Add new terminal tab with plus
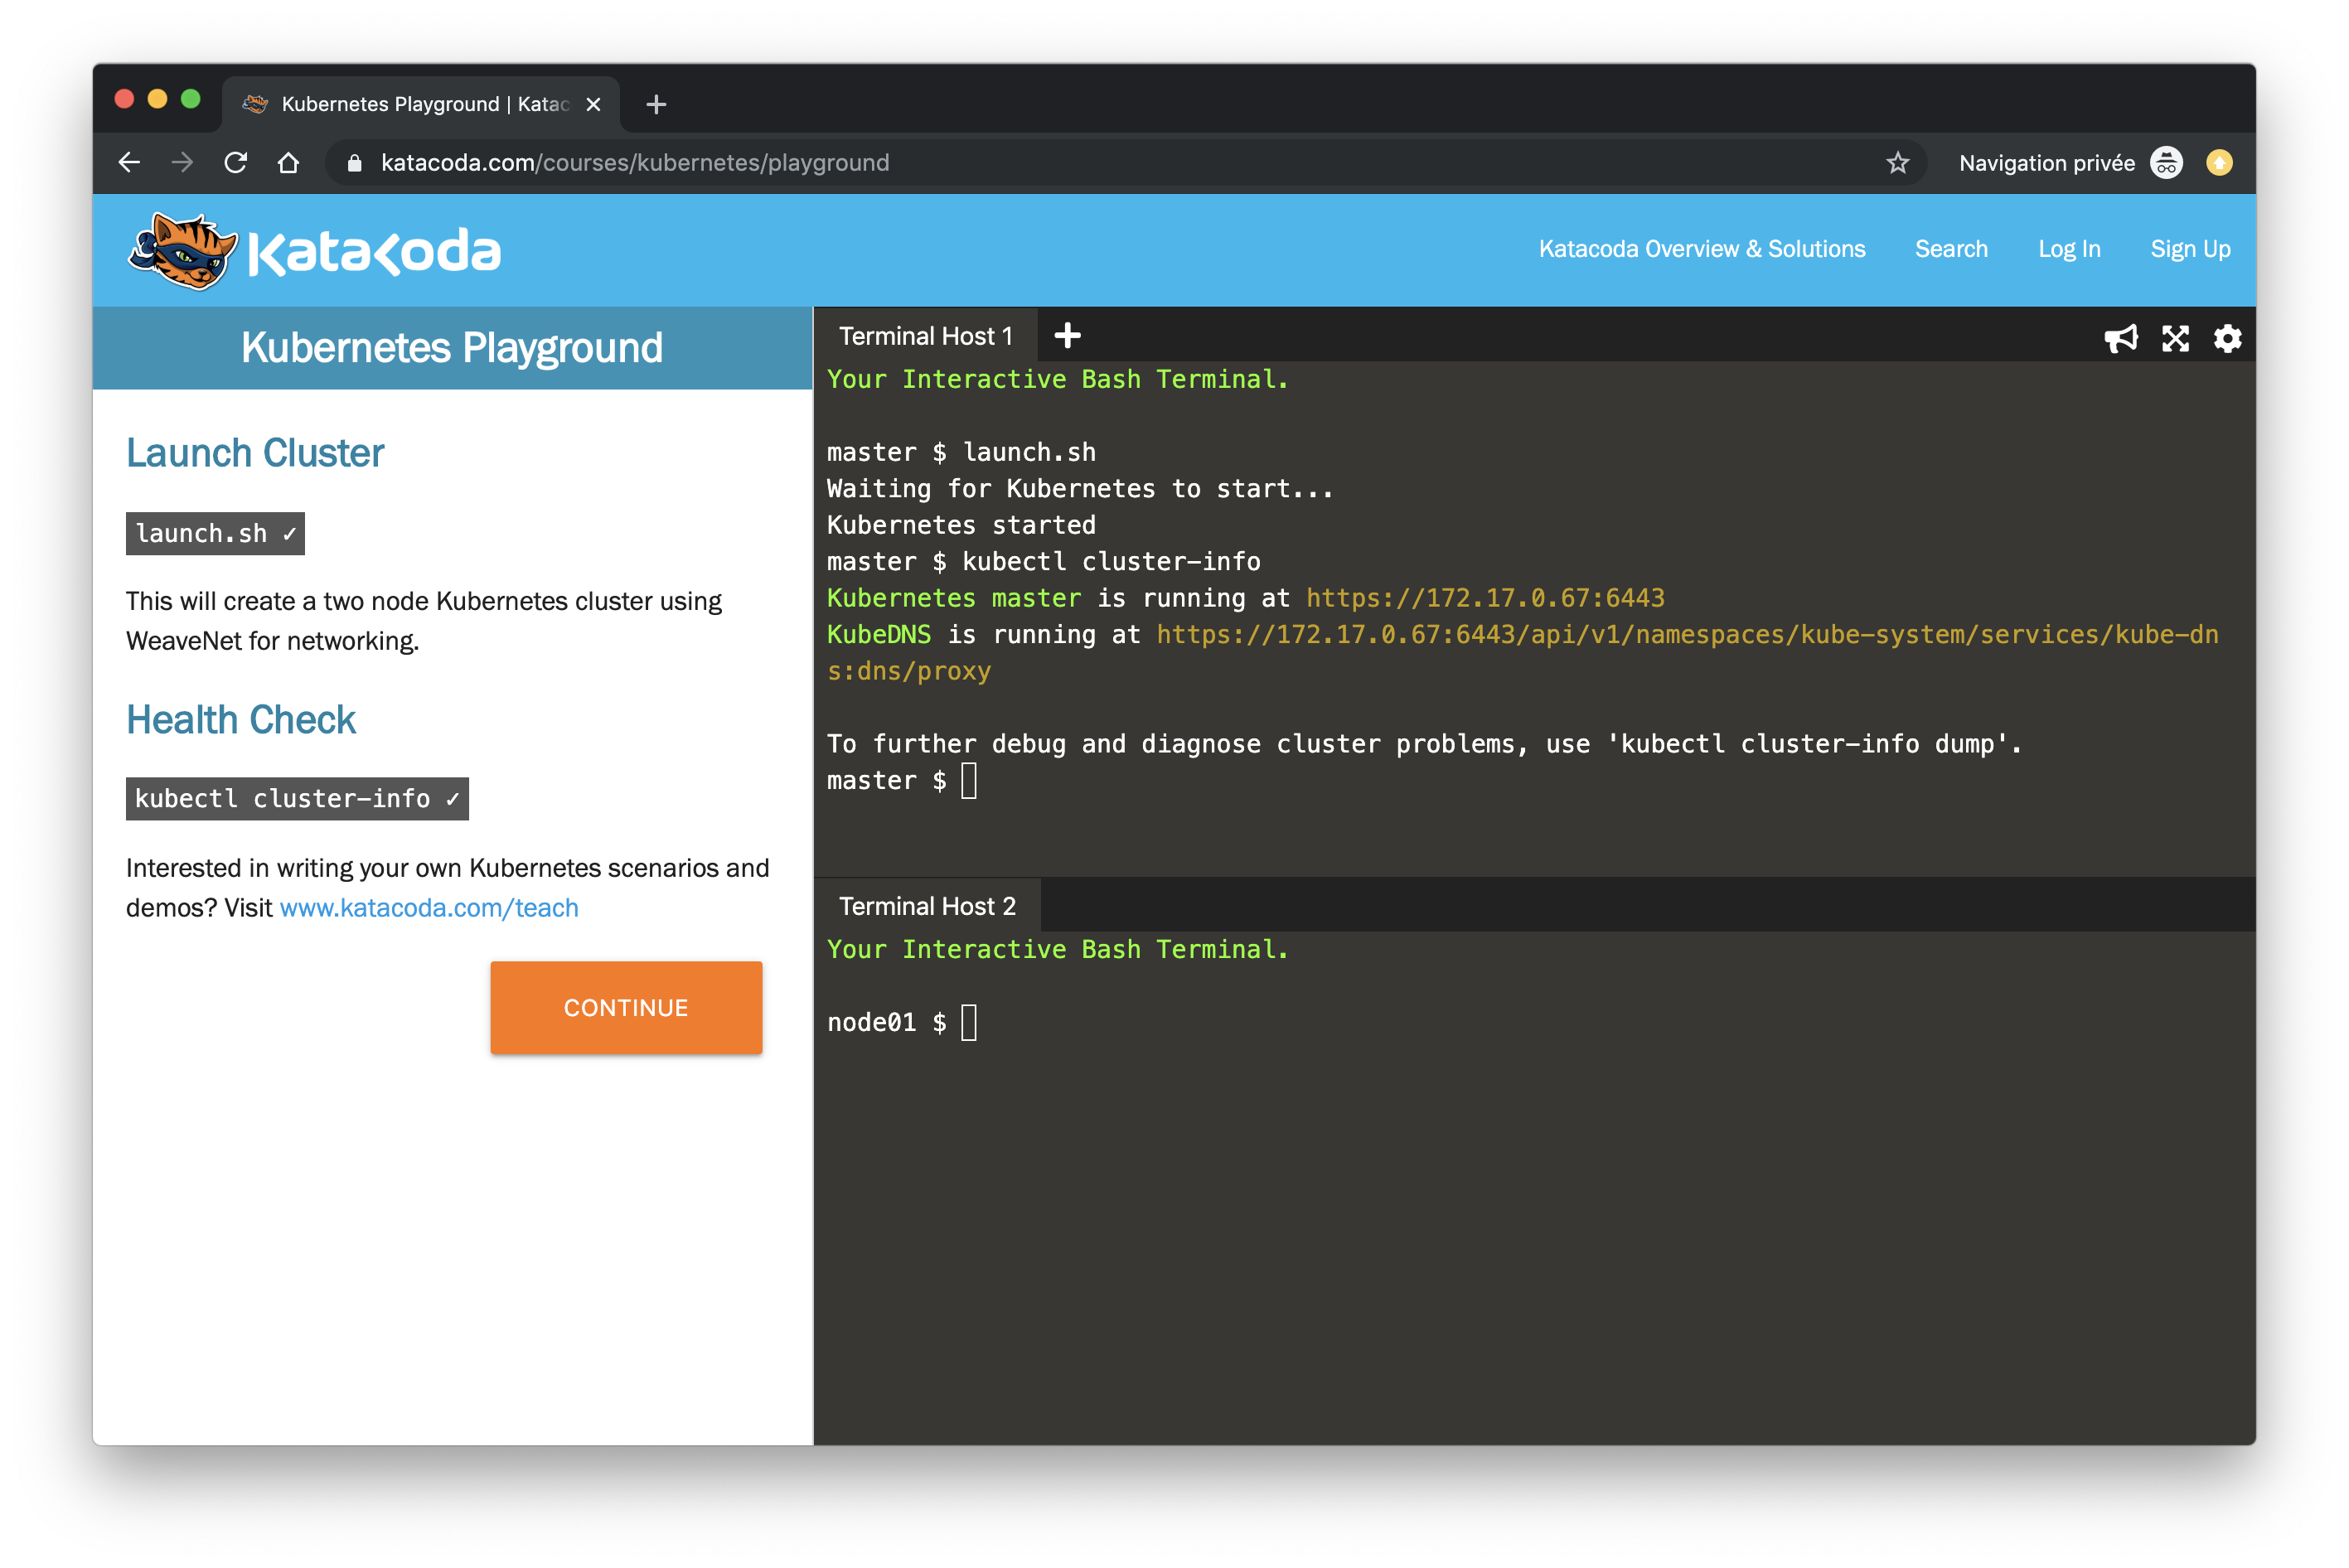Screen dimensions: 2349x1568 (x=1067, y=336)
